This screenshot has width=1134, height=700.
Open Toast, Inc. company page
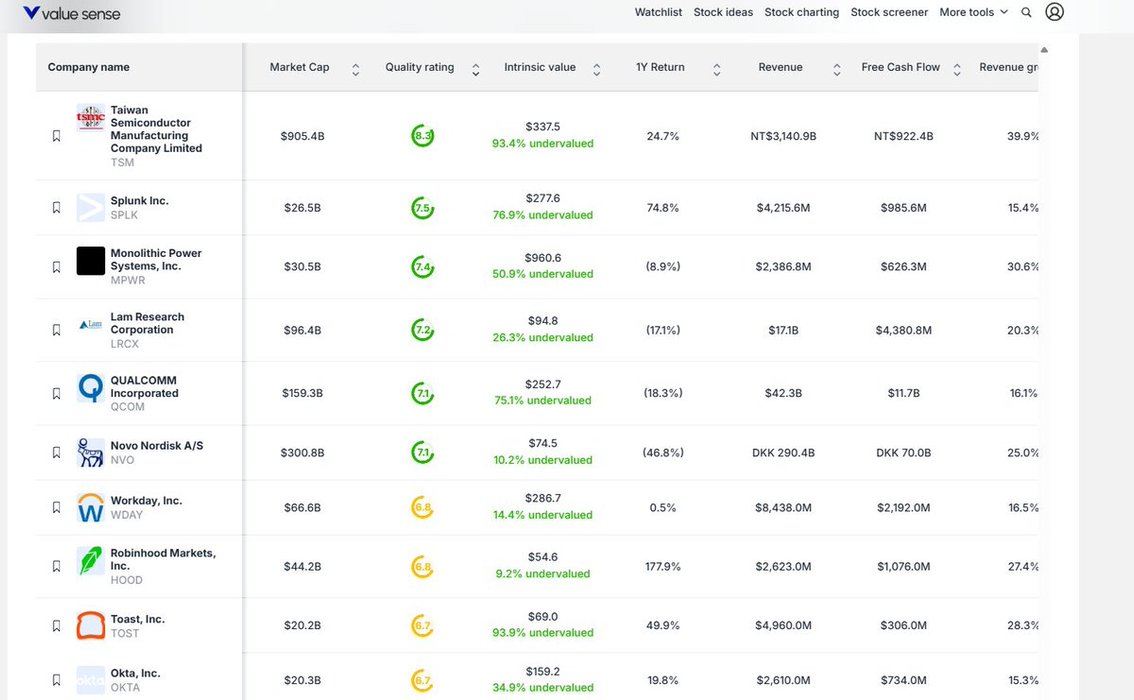coord(137,619)
